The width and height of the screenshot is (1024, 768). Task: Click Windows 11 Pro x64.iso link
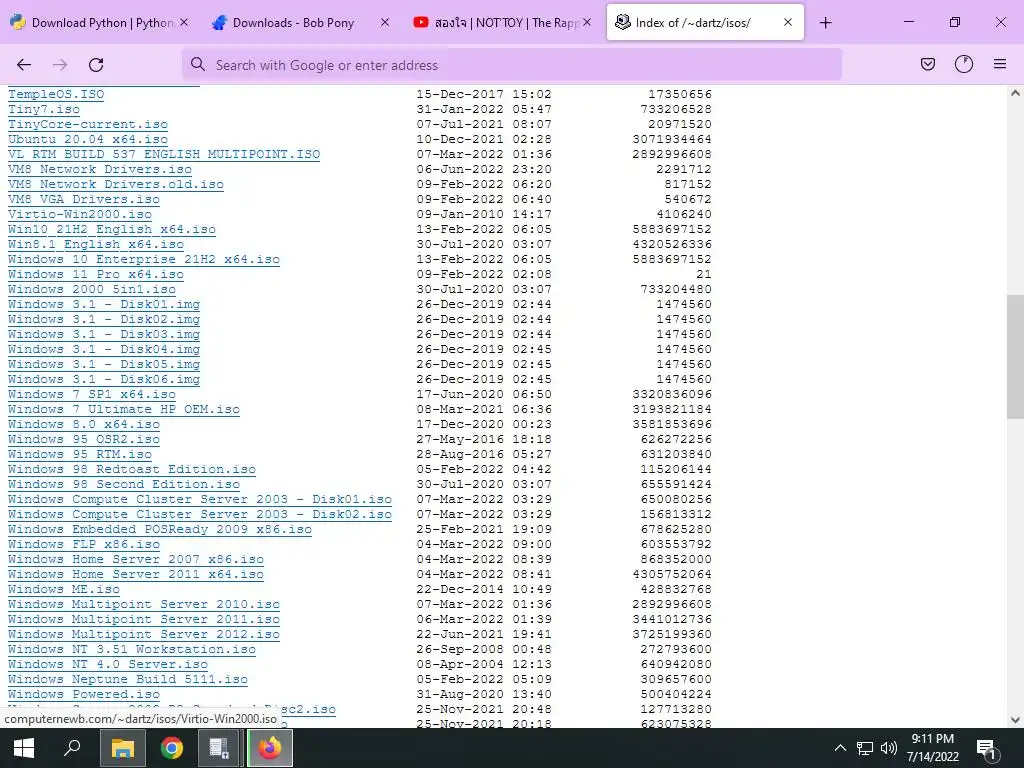[96, 274]
